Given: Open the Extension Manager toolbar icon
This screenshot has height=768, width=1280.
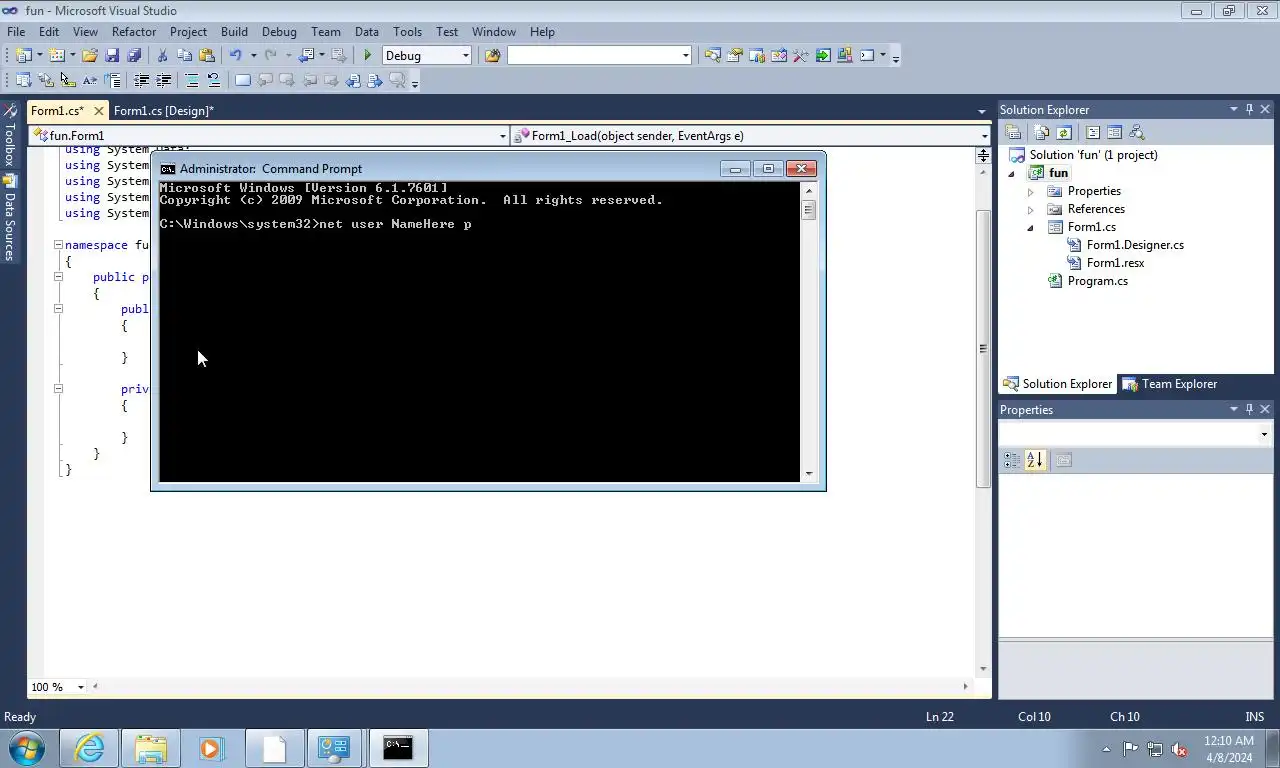Looking at the screenshot, I should pos(844,56).
